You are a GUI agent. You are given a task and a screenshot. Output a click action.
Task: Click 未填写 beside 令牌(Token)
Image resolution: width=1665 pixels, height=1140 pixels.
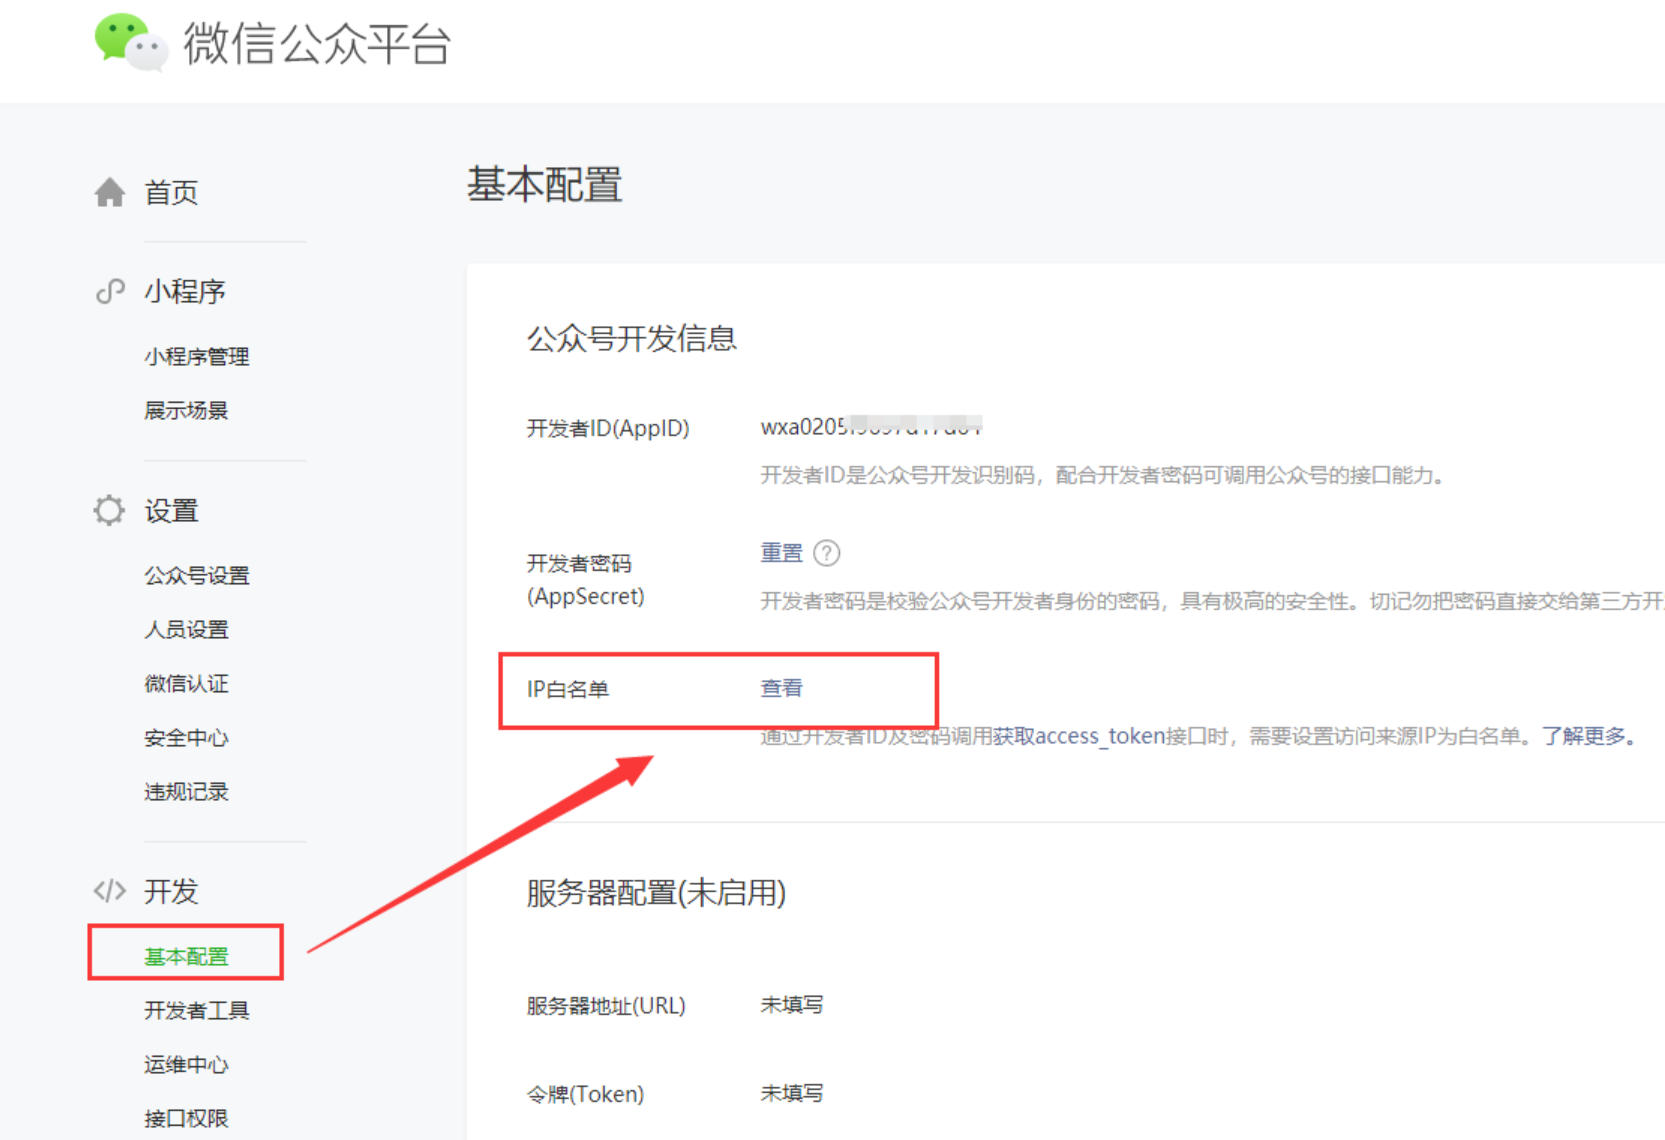(x=792, y=1093)
